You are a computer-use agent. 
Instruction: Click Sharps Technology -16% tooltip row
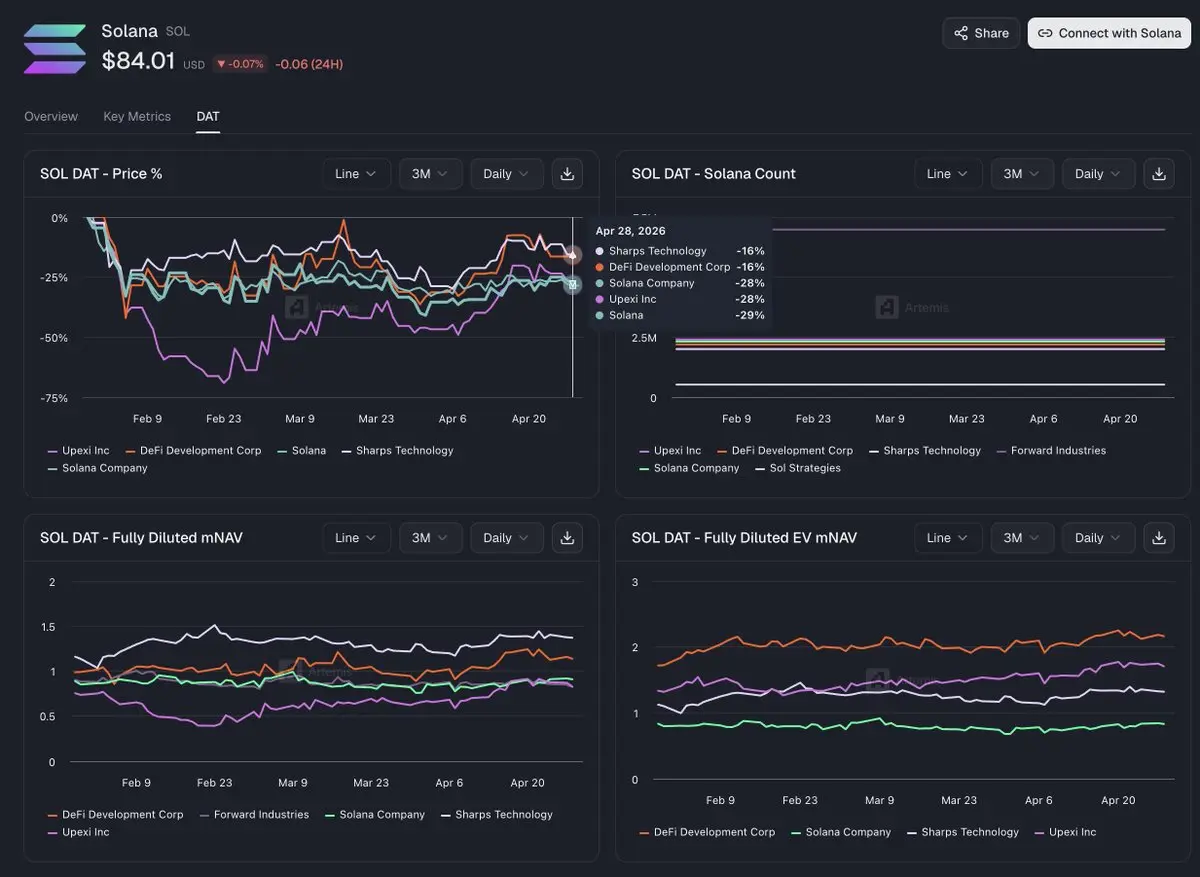(x=680, y=251)
